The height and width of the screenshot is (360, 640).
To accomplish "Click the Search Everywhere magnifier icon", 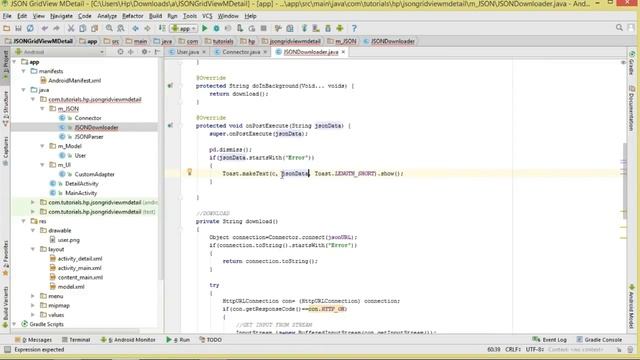I will click(619, 28).
